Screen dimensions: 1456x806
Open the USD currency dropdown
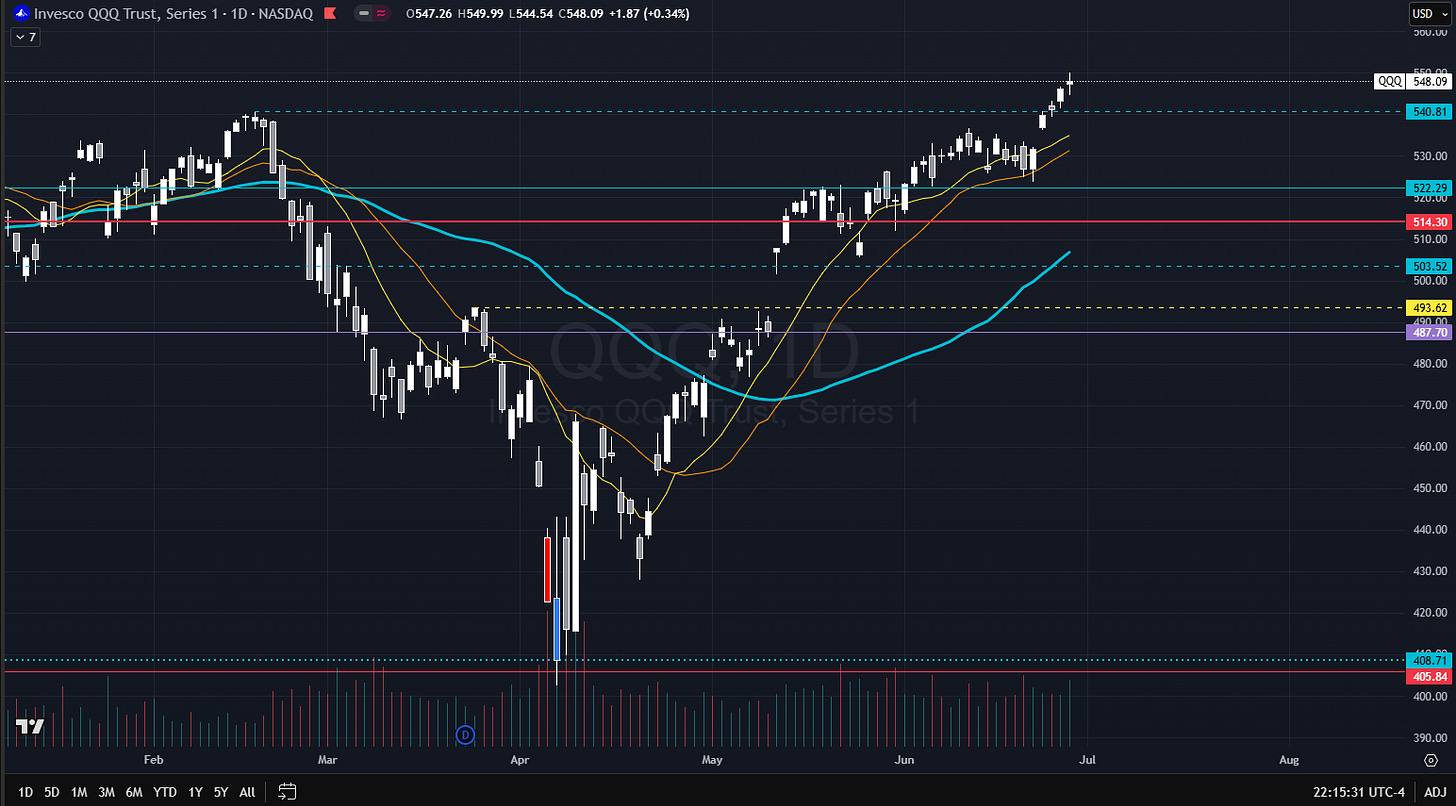tap(1429, 14)
